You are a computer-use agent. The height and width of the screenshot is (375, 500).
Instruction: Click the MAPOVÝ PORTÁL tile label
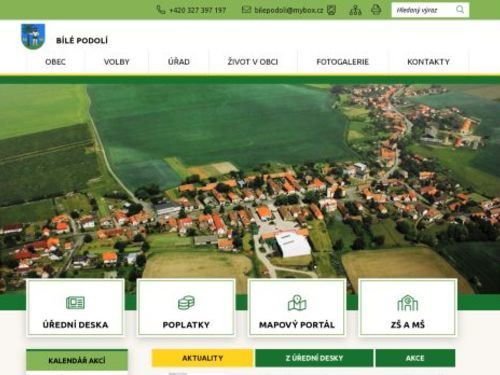297,325
